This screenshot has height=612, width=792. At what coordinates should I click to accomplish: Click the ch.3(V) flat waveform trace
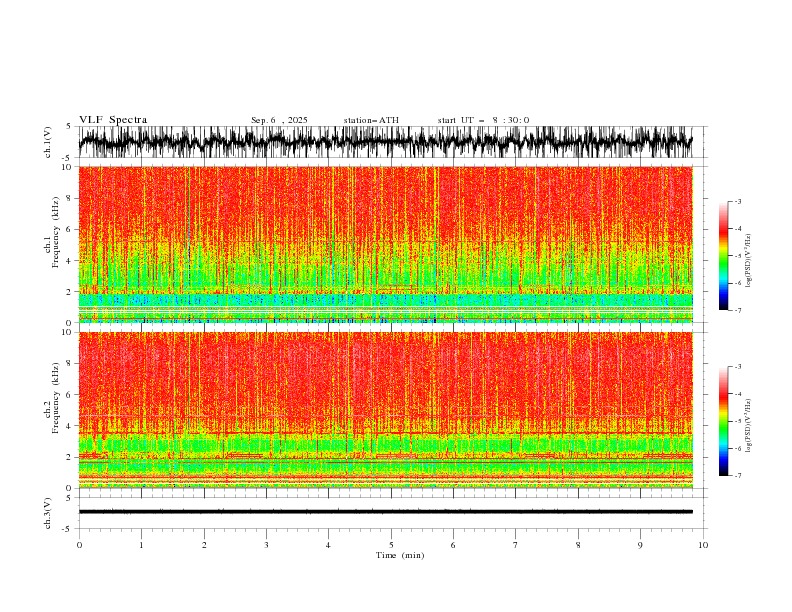(x=385, y=512)
